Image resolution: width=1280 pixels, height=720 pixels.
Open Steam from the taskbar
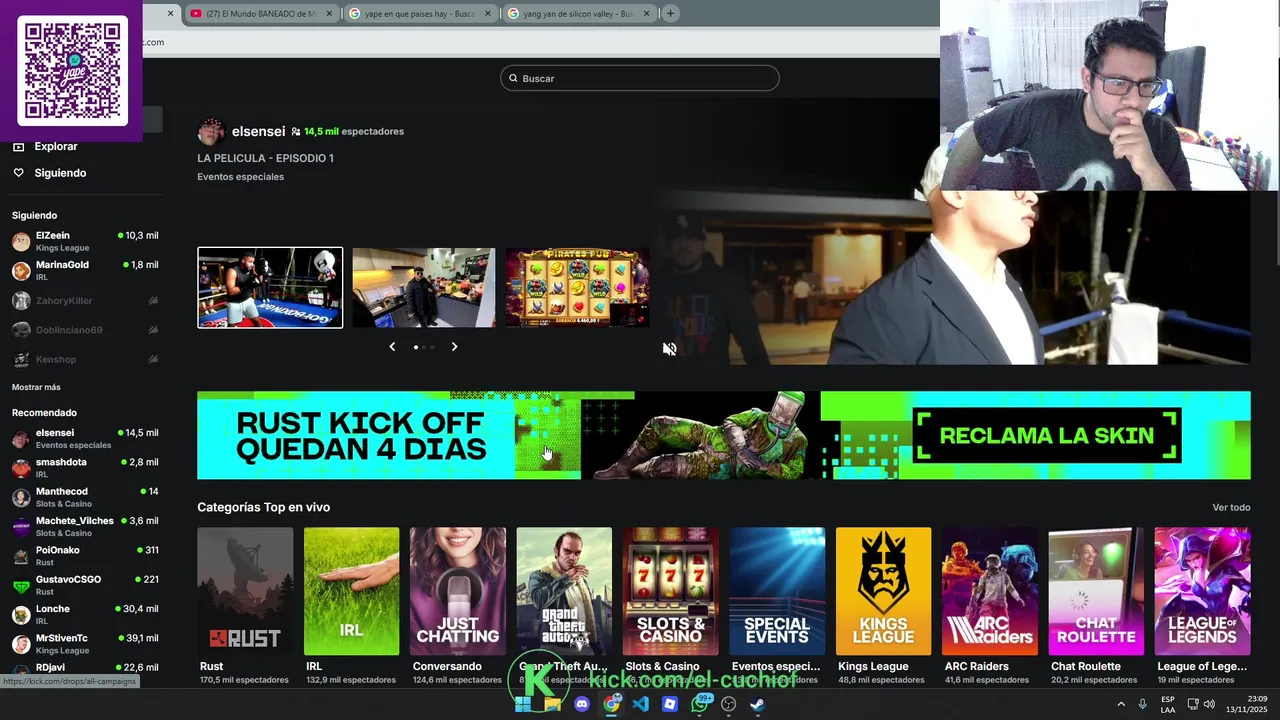(758, 704)
